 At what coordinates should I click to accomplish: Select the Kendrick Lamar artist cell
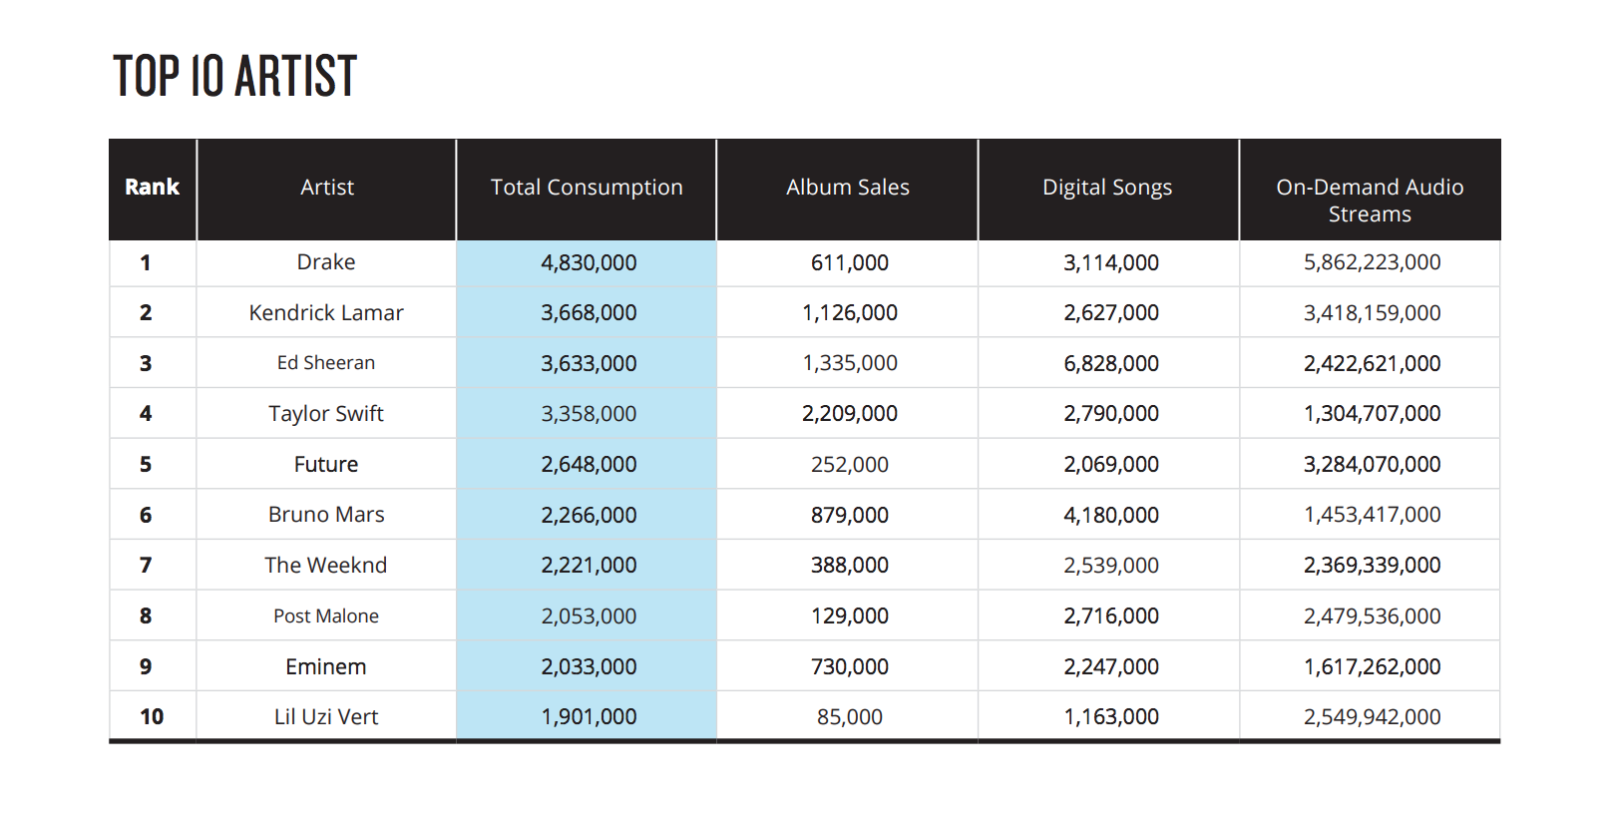(326, 313)
